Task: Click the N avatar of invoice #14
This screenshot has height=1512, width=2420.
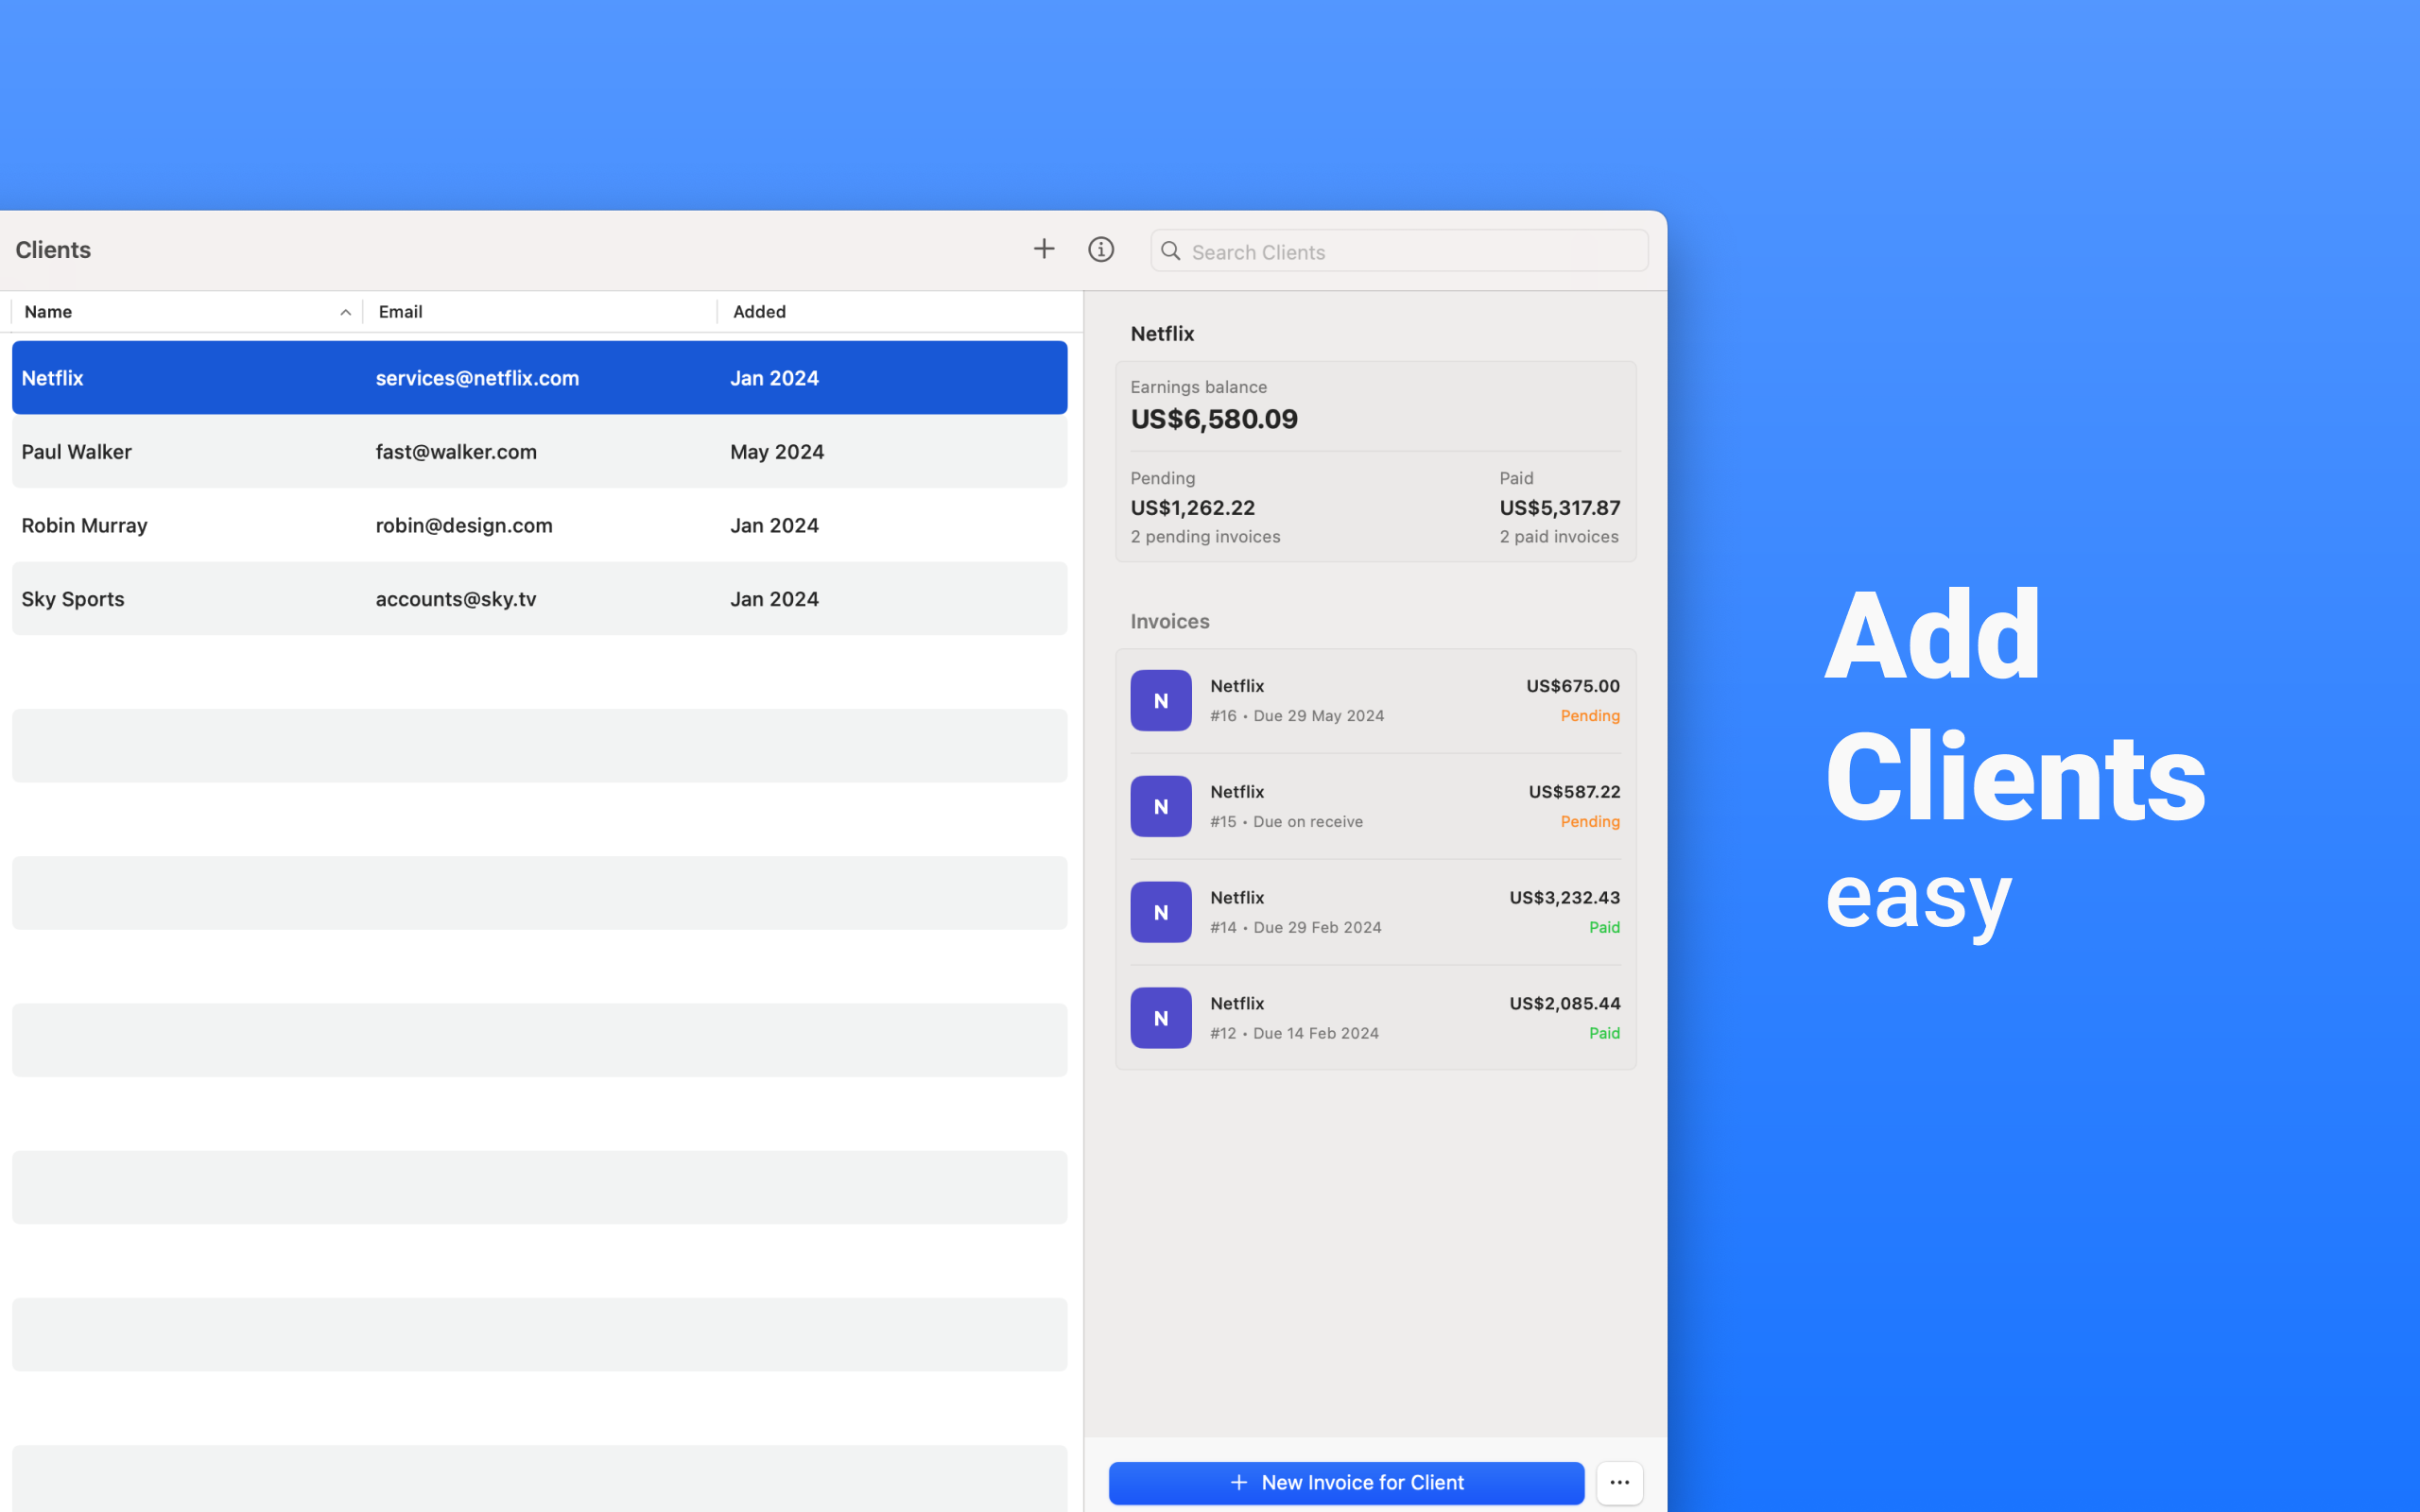Action: 1160,912
